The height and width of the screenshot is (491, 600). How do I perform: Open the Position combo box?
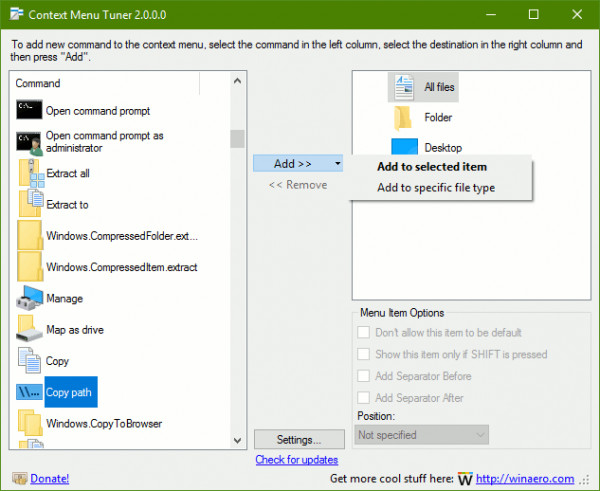[x=422, y=435]
